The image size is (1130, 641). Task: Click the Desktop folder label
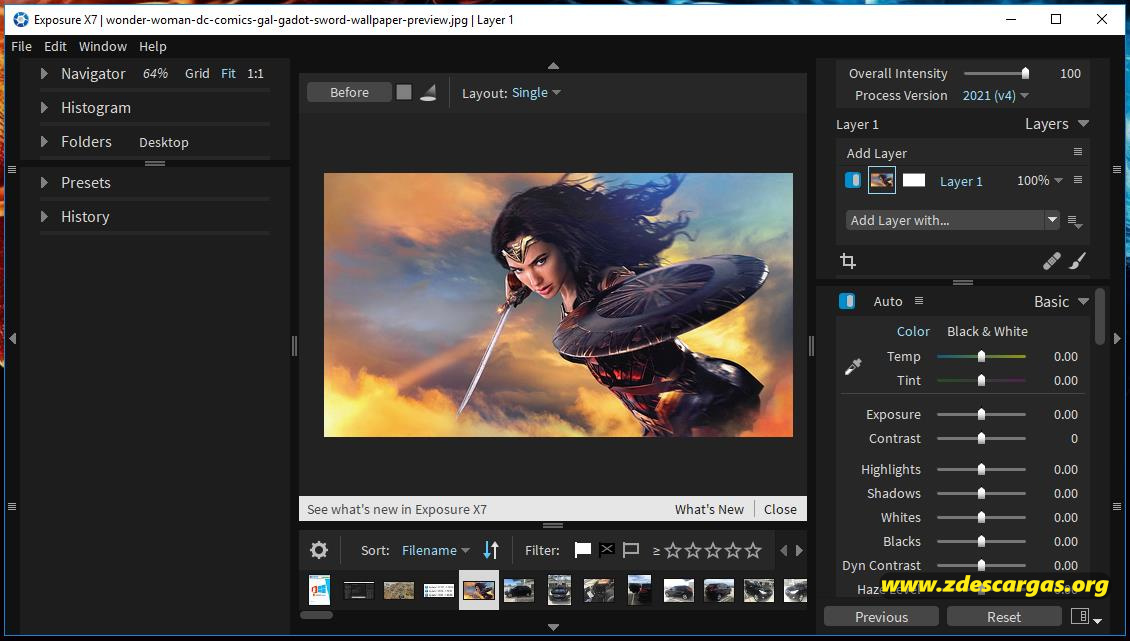click(x=164, y=142)
